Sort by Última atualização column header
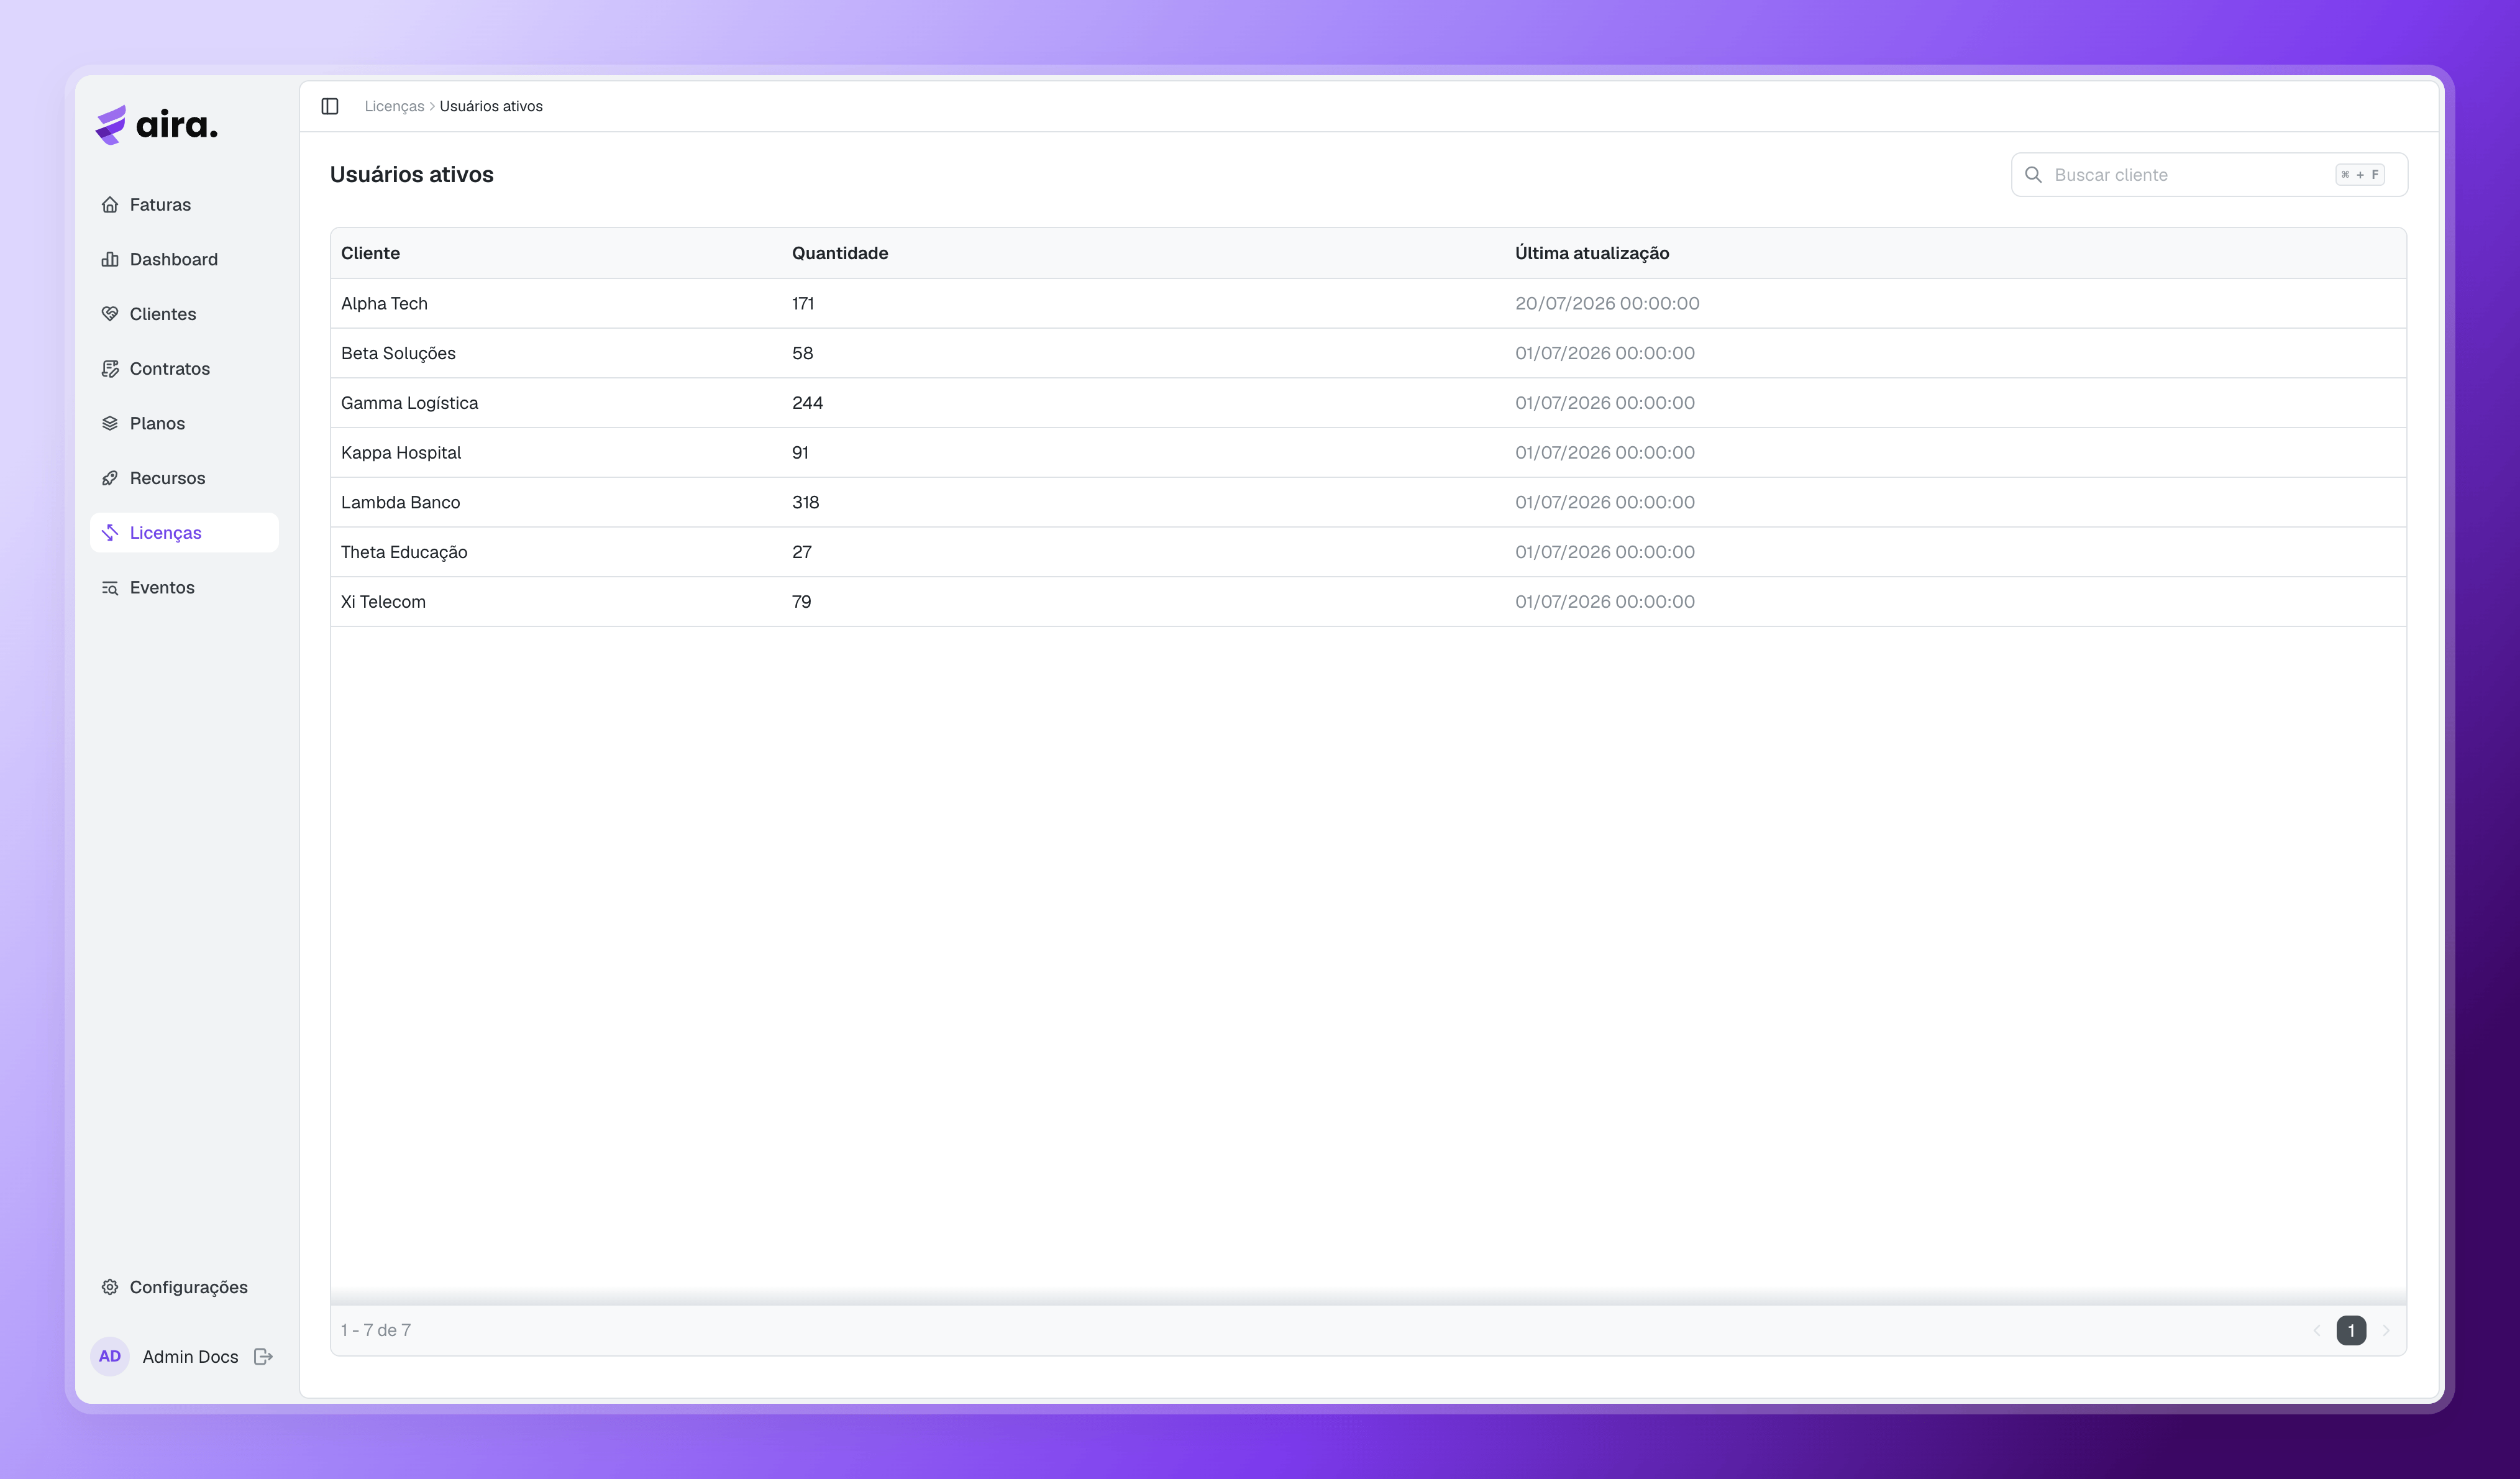 (1592, 253)
